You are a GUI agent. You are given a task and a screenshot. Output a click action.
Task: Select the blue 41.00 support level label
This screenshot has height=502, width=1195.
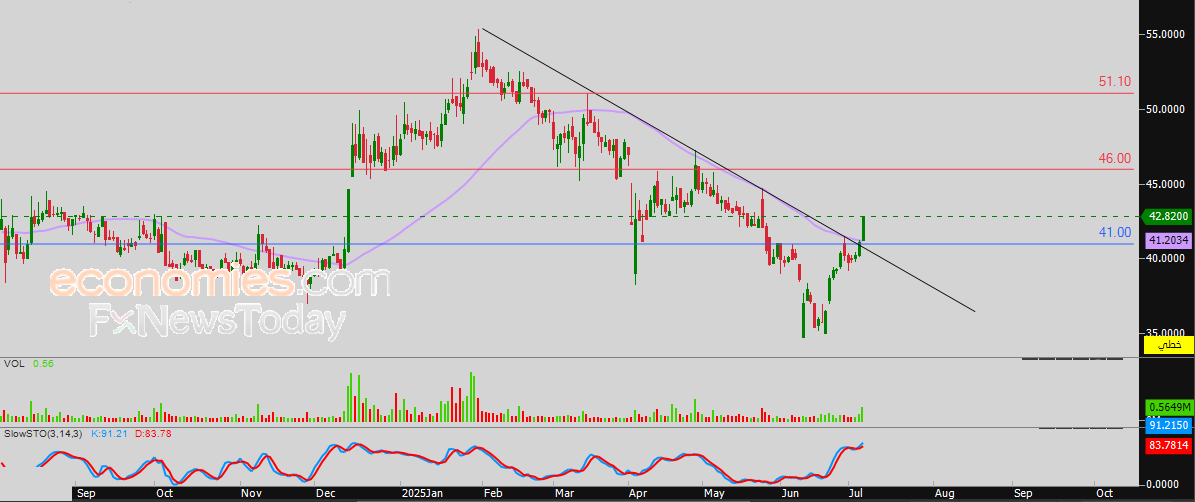(1114, 232)
